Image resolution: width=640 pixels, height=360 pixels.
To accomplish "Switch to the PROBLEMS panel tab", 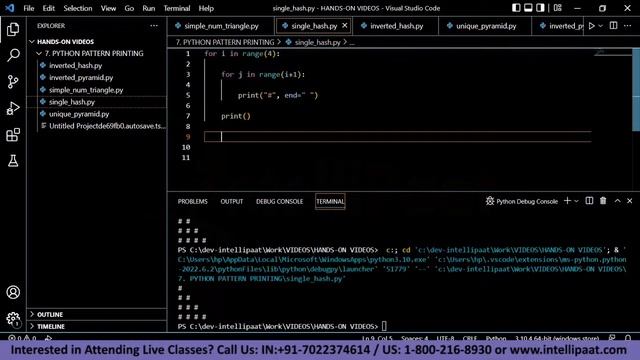I will 193,202.
